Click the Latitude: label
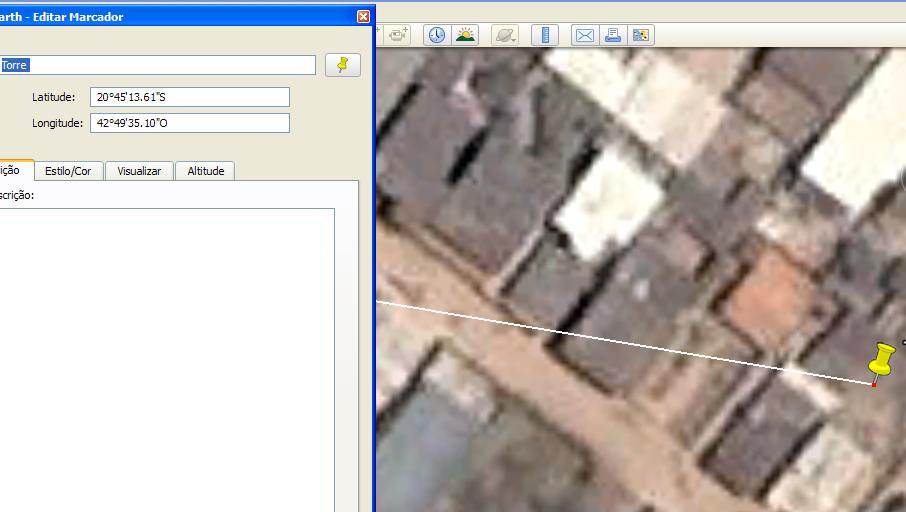This screenshot has width=906, height=512. (53, 97)
